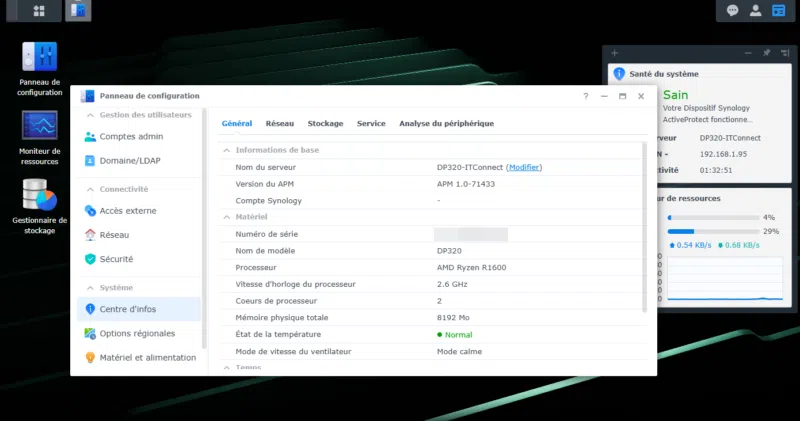Open Sécurité settings

point(139,259)
